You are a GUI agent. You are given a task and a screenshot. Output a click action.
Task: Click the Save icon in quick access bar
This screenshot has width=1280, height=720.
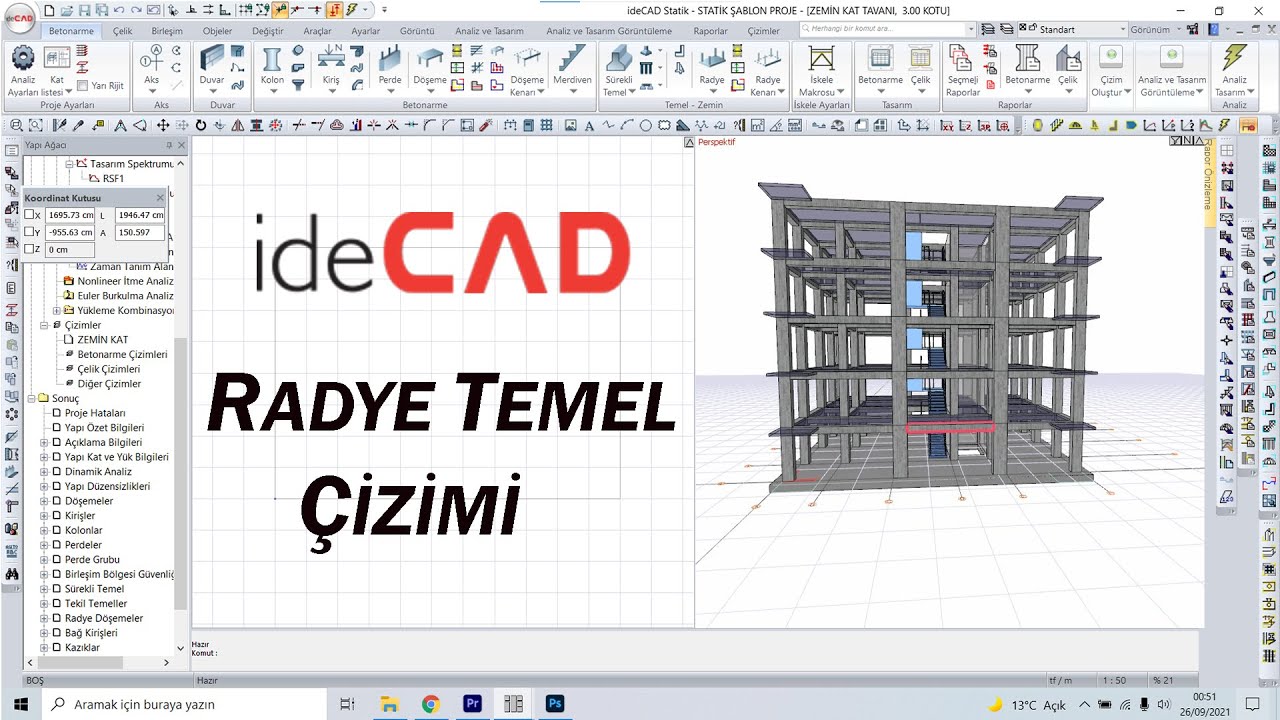pyautogui.click(x=85, y=10)
